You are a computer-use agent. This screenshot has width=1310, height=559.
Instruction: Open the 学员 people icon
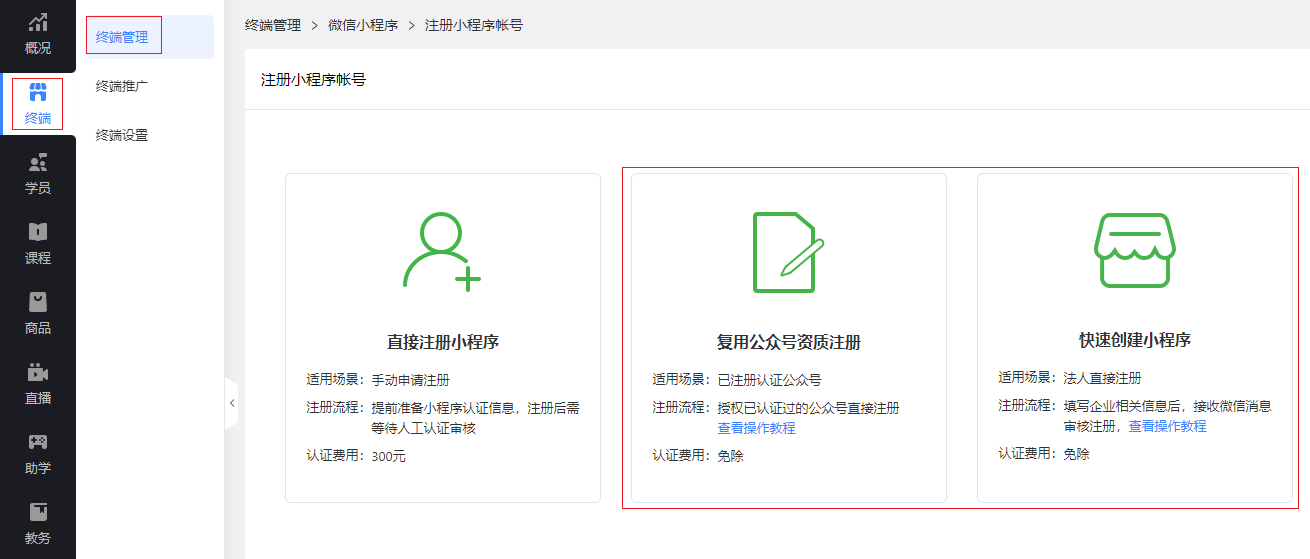[38, 163]
